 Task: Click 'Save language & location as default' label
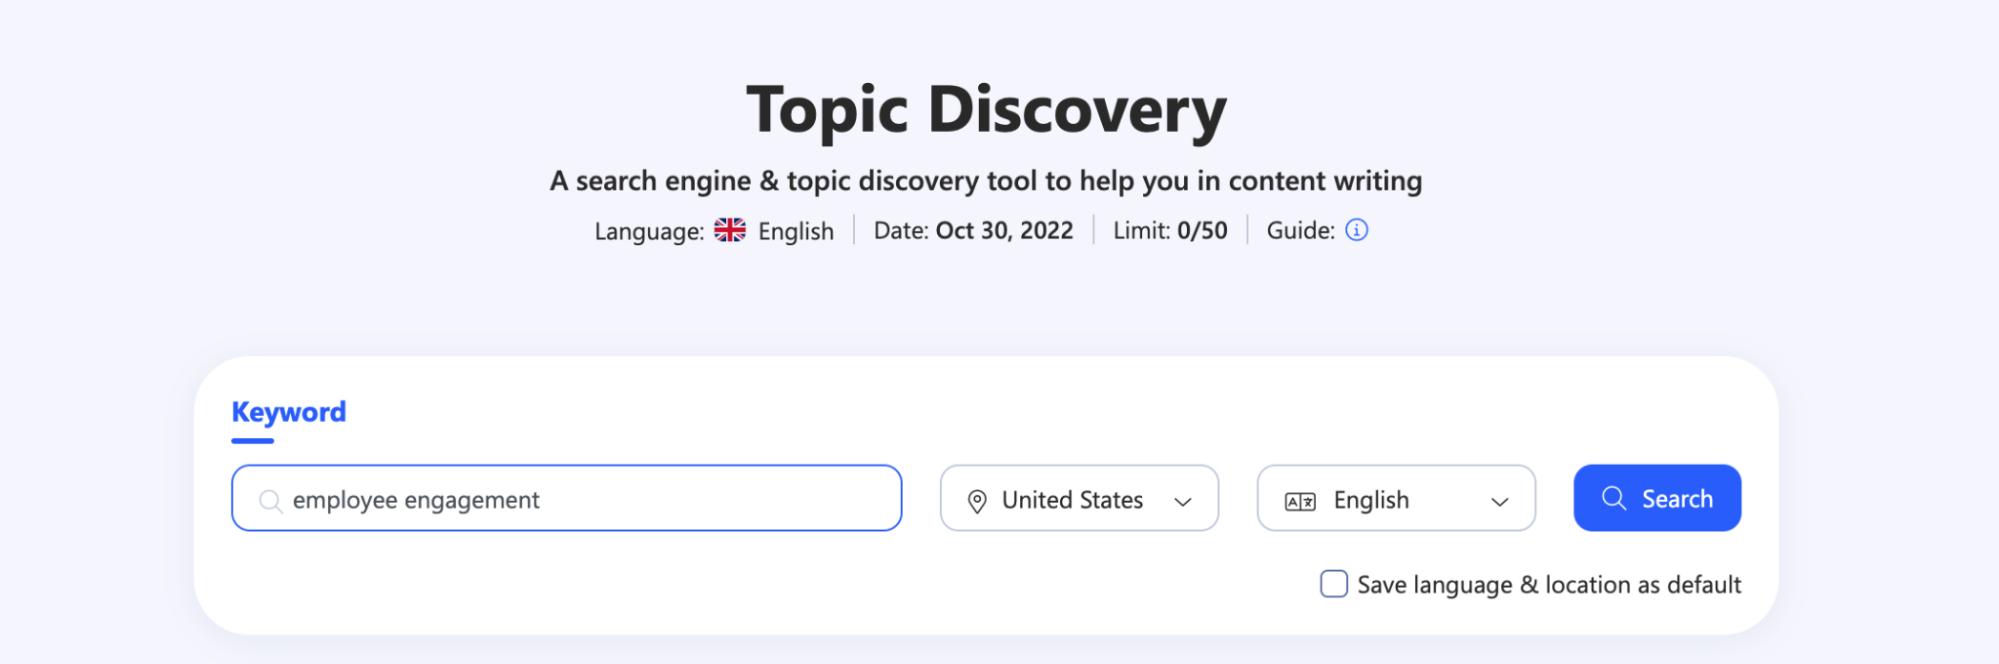tap(1549, 585)
